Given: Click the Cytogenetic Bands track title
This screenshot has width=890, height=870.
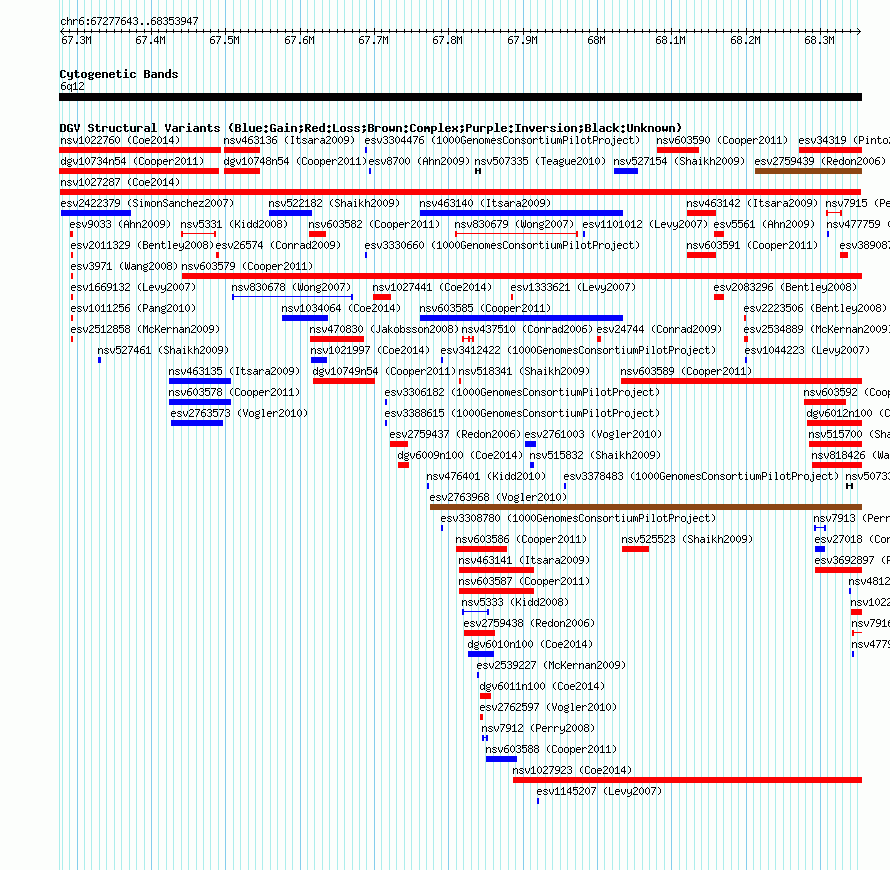Looking at the screenshot, I should [x=119, y=74].
